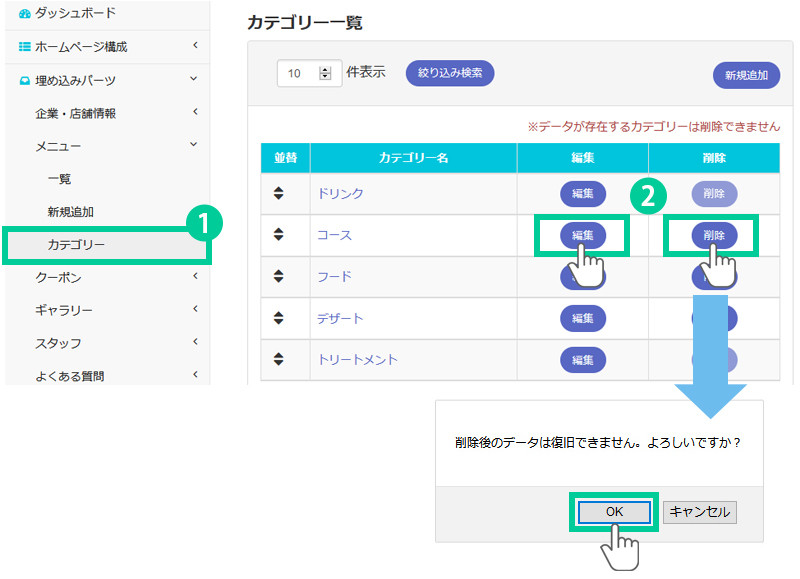Expand the ホームページ構成 menu chevron

(x=195, y=46)
